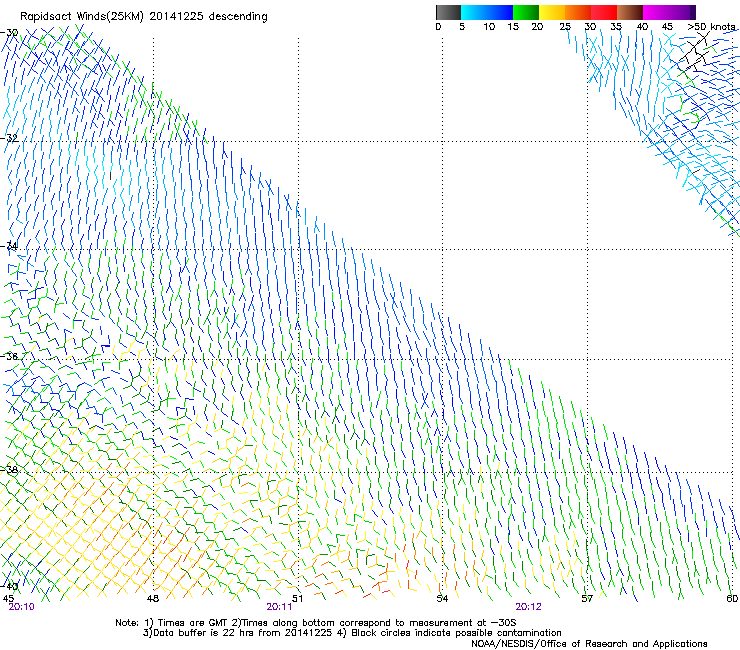The width and height of the screenshot is (740, 650).
Task: Click the '51' longitude axis label
Action: tap(297, 598)
